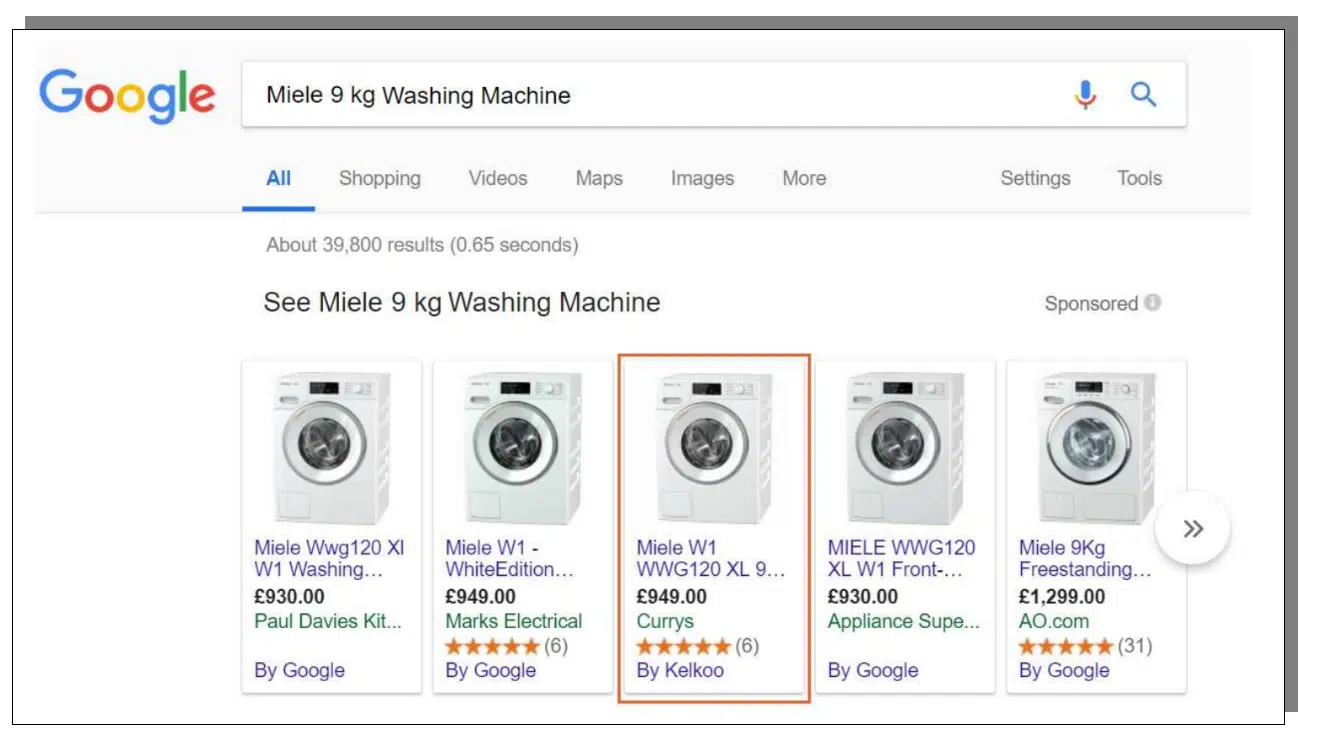Open Miele W1 - WhiteEdition link
This screenshot has height=746, width=1325.
pyautogui.click(x=510, y=559)
